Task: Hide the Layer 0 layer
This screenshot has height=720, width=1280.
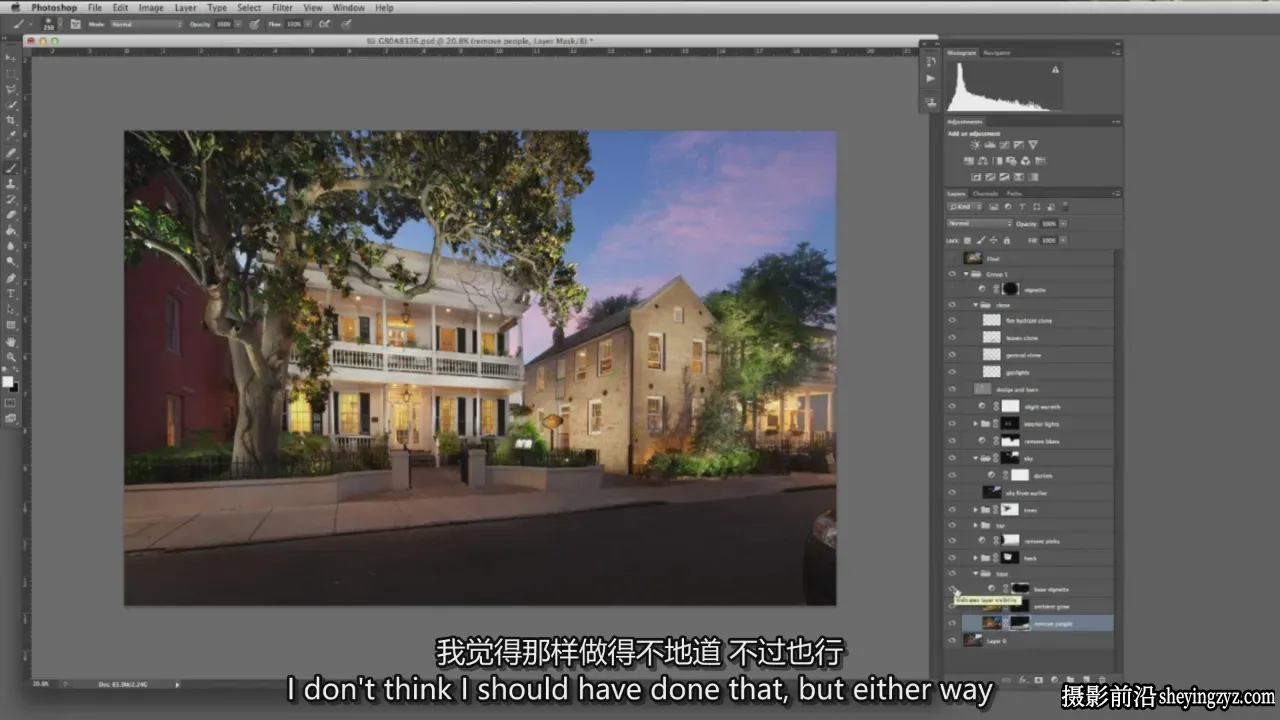Action: click(x=952, y=640)
